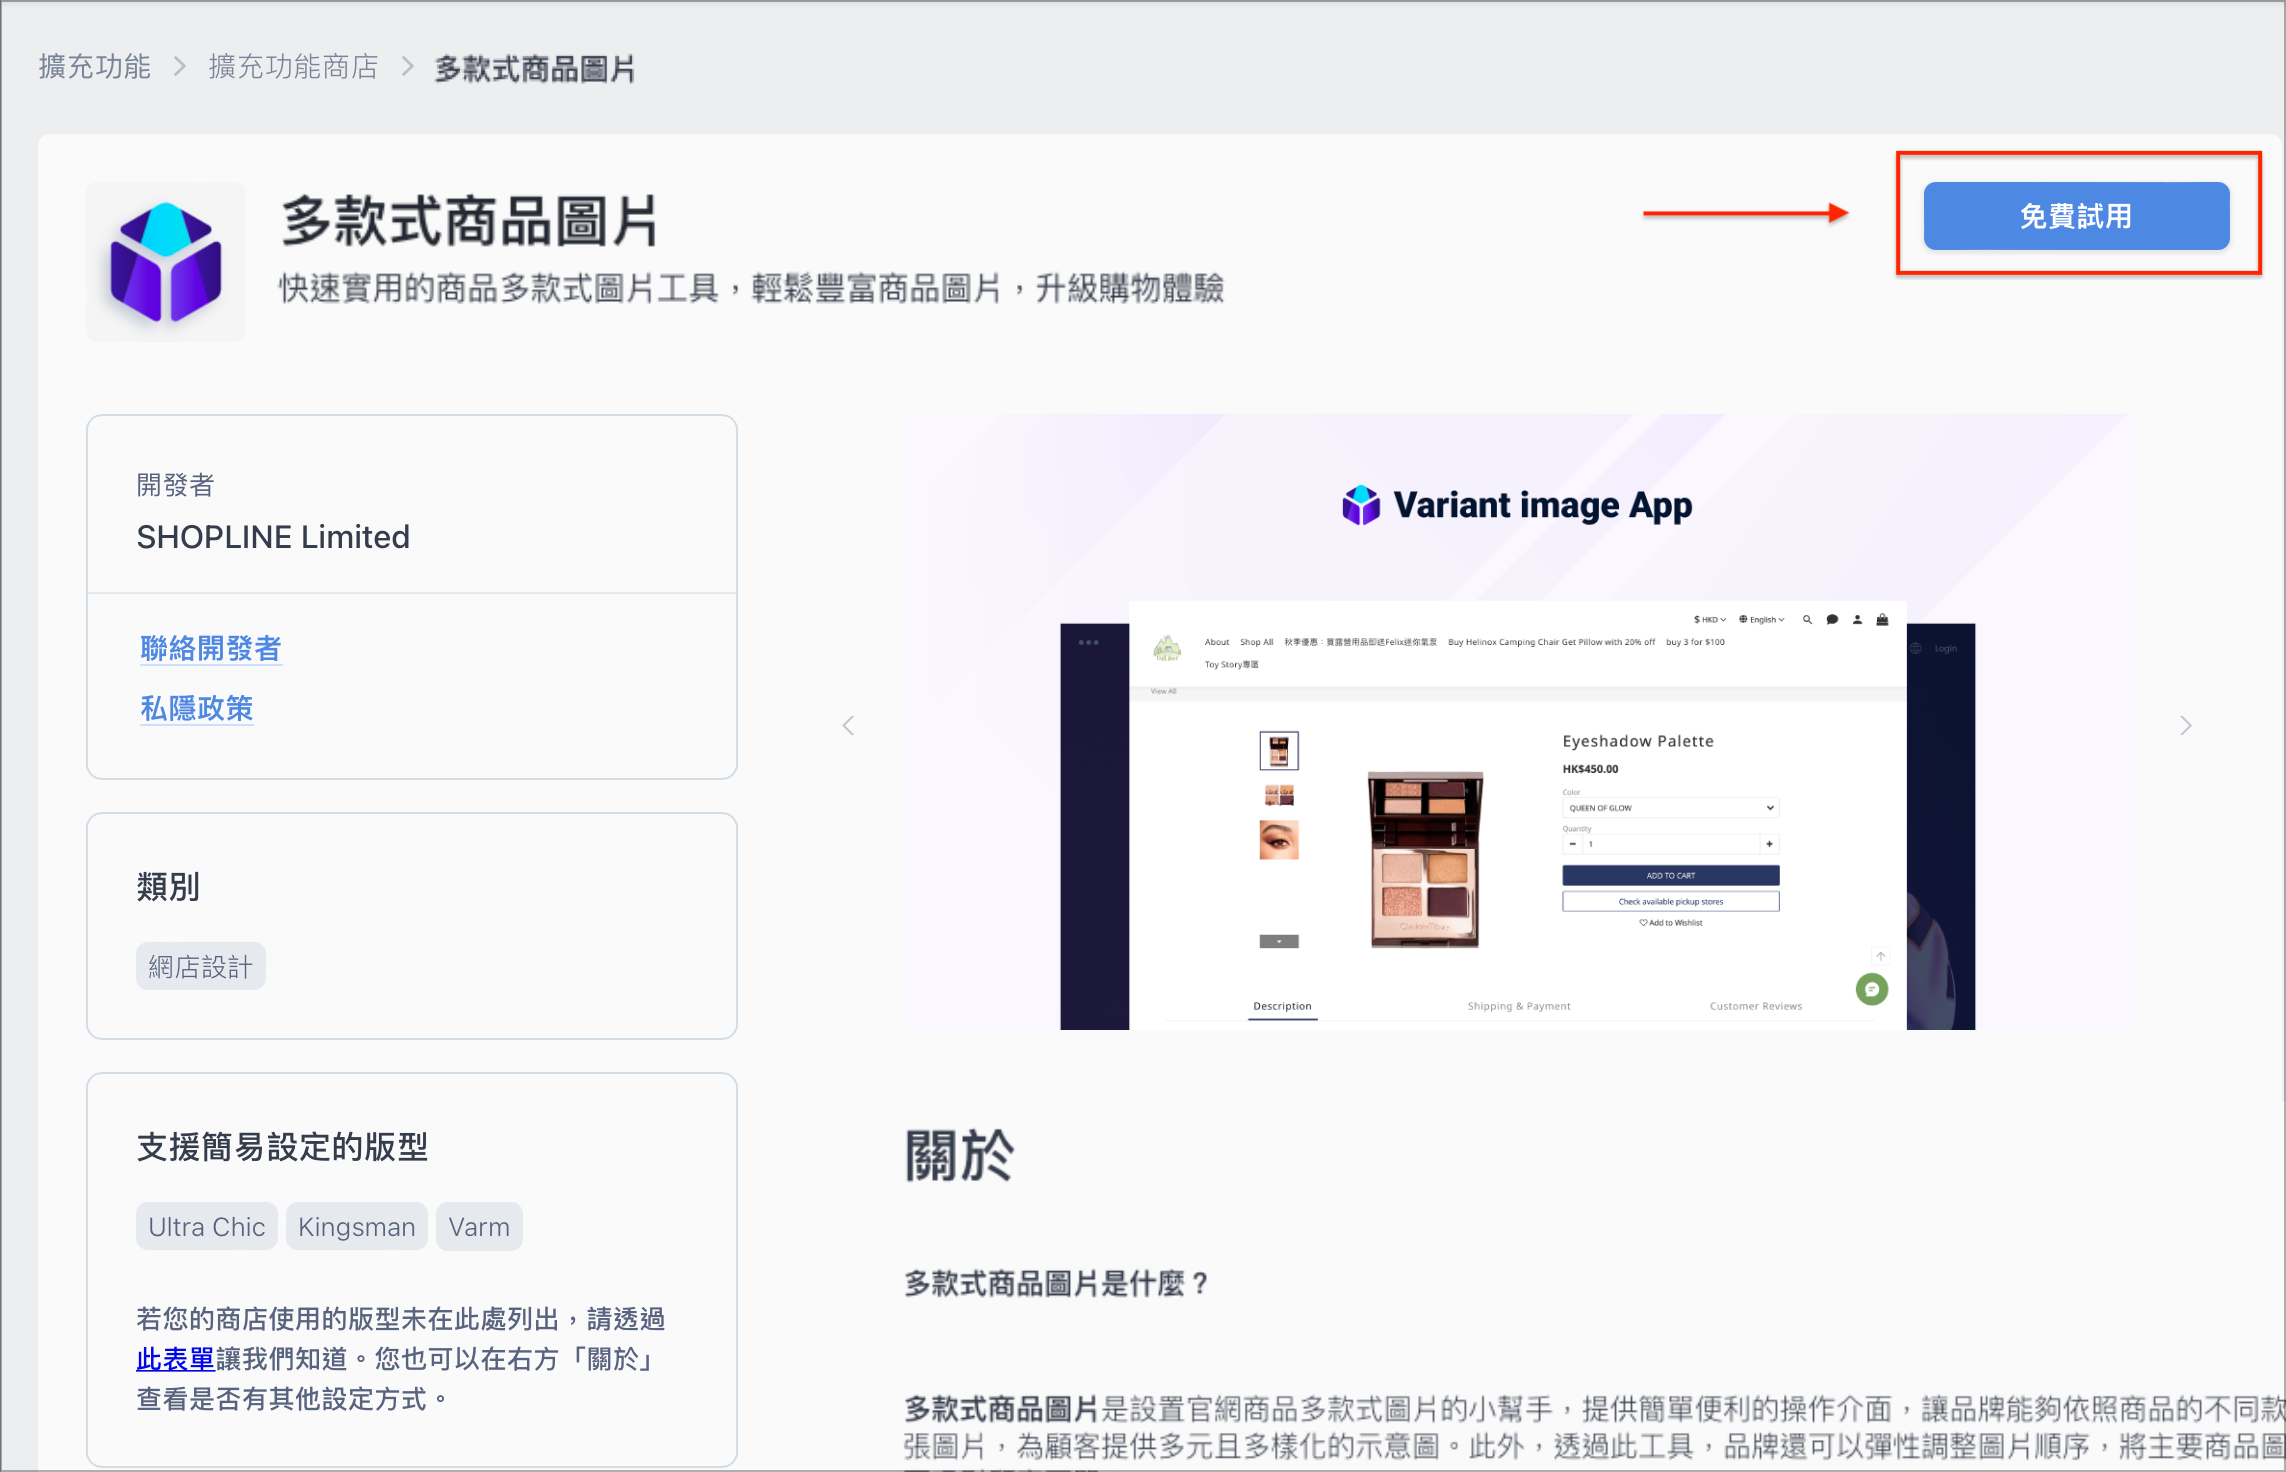Viewport: 2286px width, 1472px height.
Task: Click the Ultra Chic theme tag
Action: pyautogui.click(x=207, y=1226)
